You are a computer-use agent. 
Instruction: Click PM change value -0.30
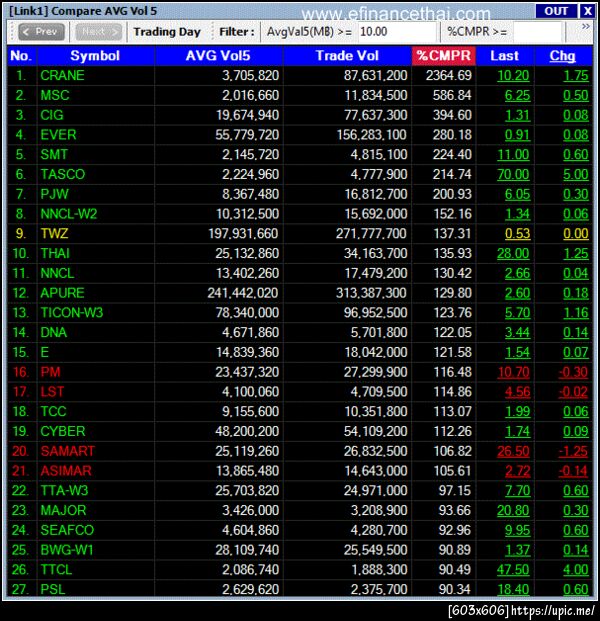pyautogui.click(x=573, y=372)
